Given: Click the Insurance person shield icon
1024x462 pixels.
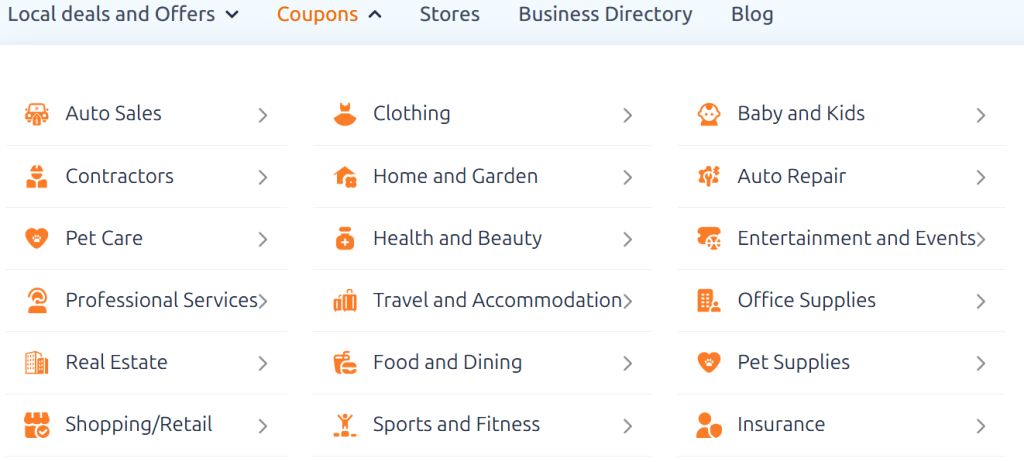Looking at the screenshot, I should (708, 425).
